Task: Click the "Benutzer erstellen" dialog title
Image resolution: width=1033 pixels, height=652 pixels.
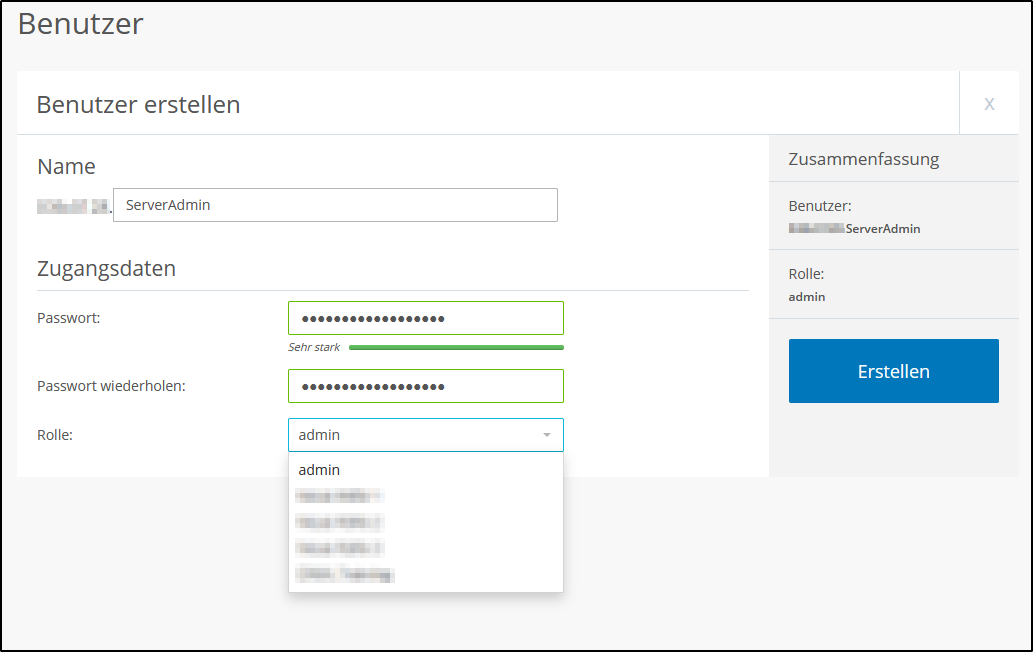Action: 137,103
